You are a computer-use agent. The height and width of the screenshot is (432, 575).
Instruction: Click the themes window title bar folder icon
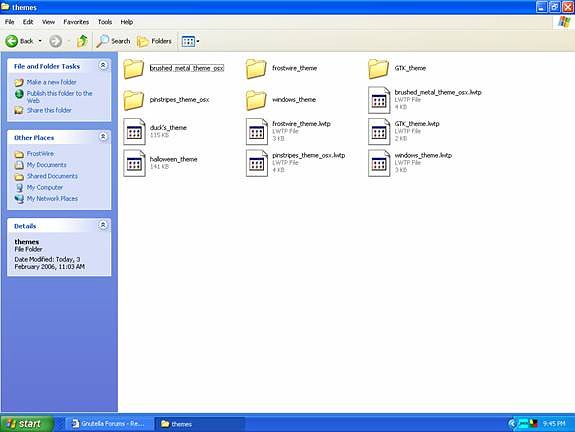5,7
